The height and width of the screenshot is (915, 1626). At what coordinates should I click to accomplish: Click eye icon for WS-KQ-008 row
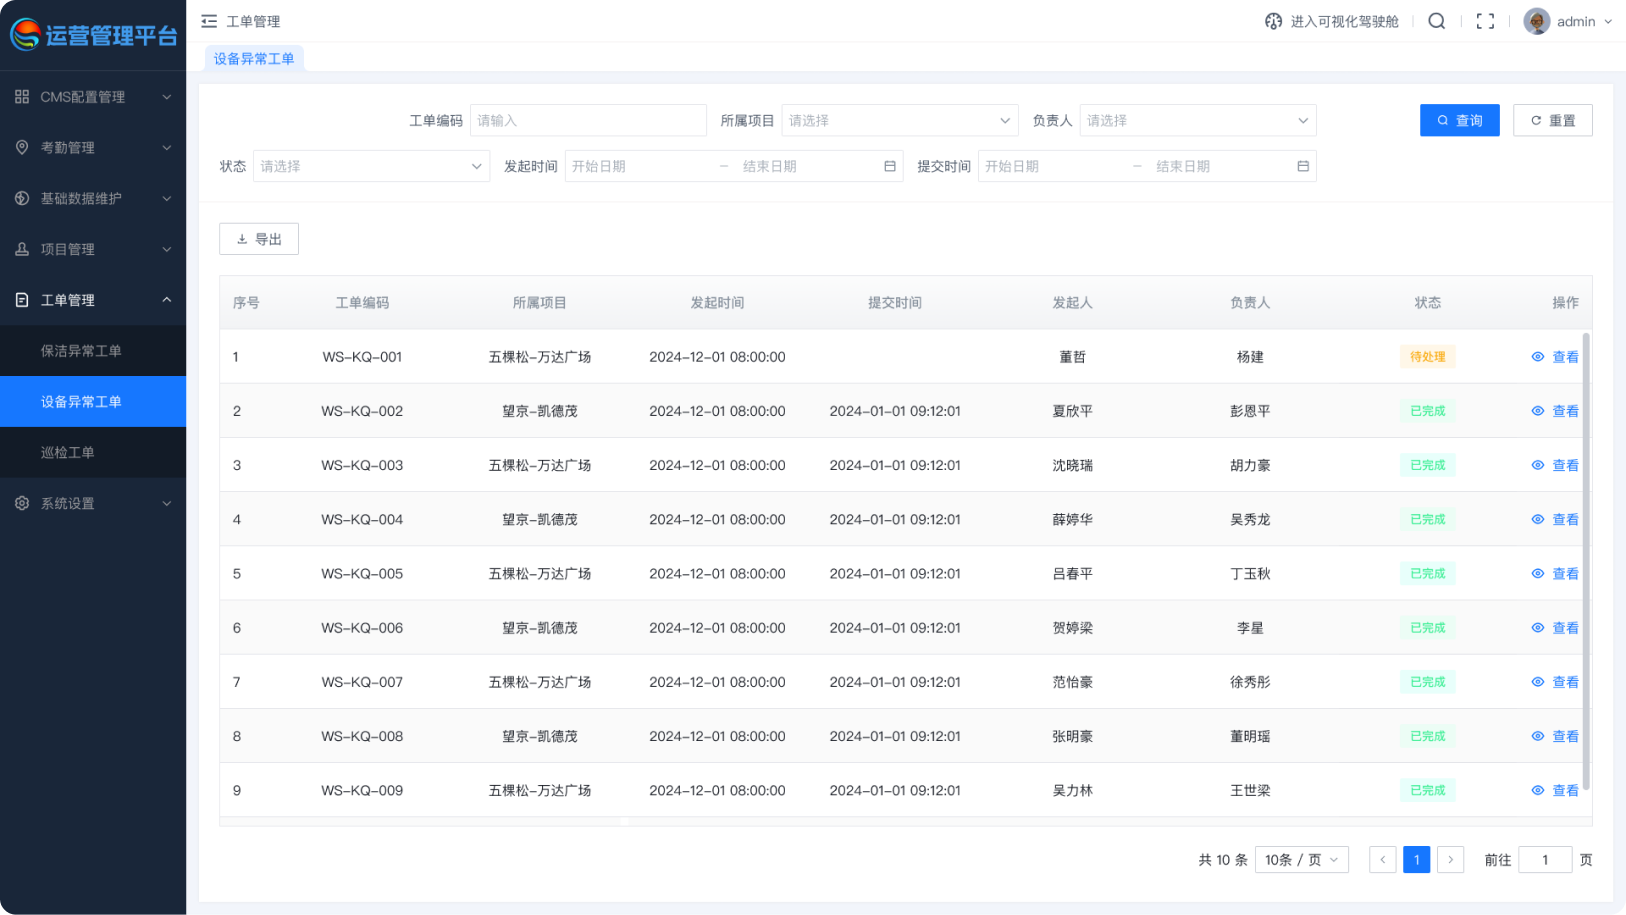pos(1538,736)
